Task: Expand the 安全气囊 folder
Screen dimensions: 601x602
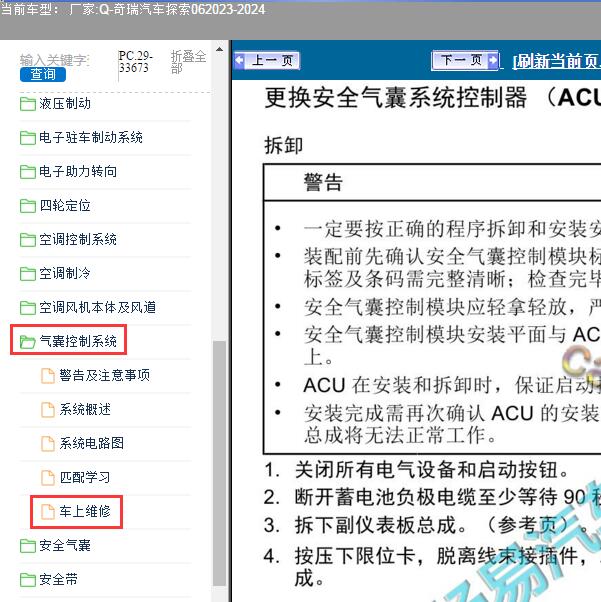Action: pos(65,545)
